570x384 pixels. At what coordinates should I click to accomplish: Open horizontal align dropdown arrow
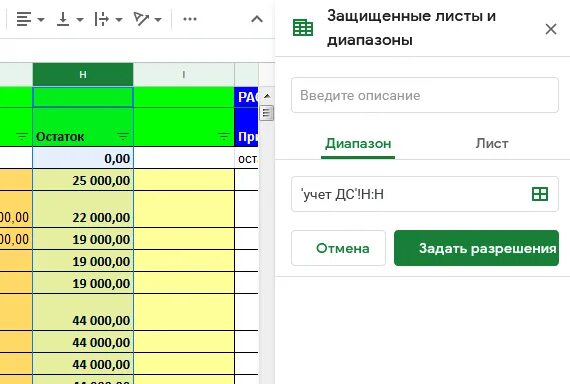41,20
